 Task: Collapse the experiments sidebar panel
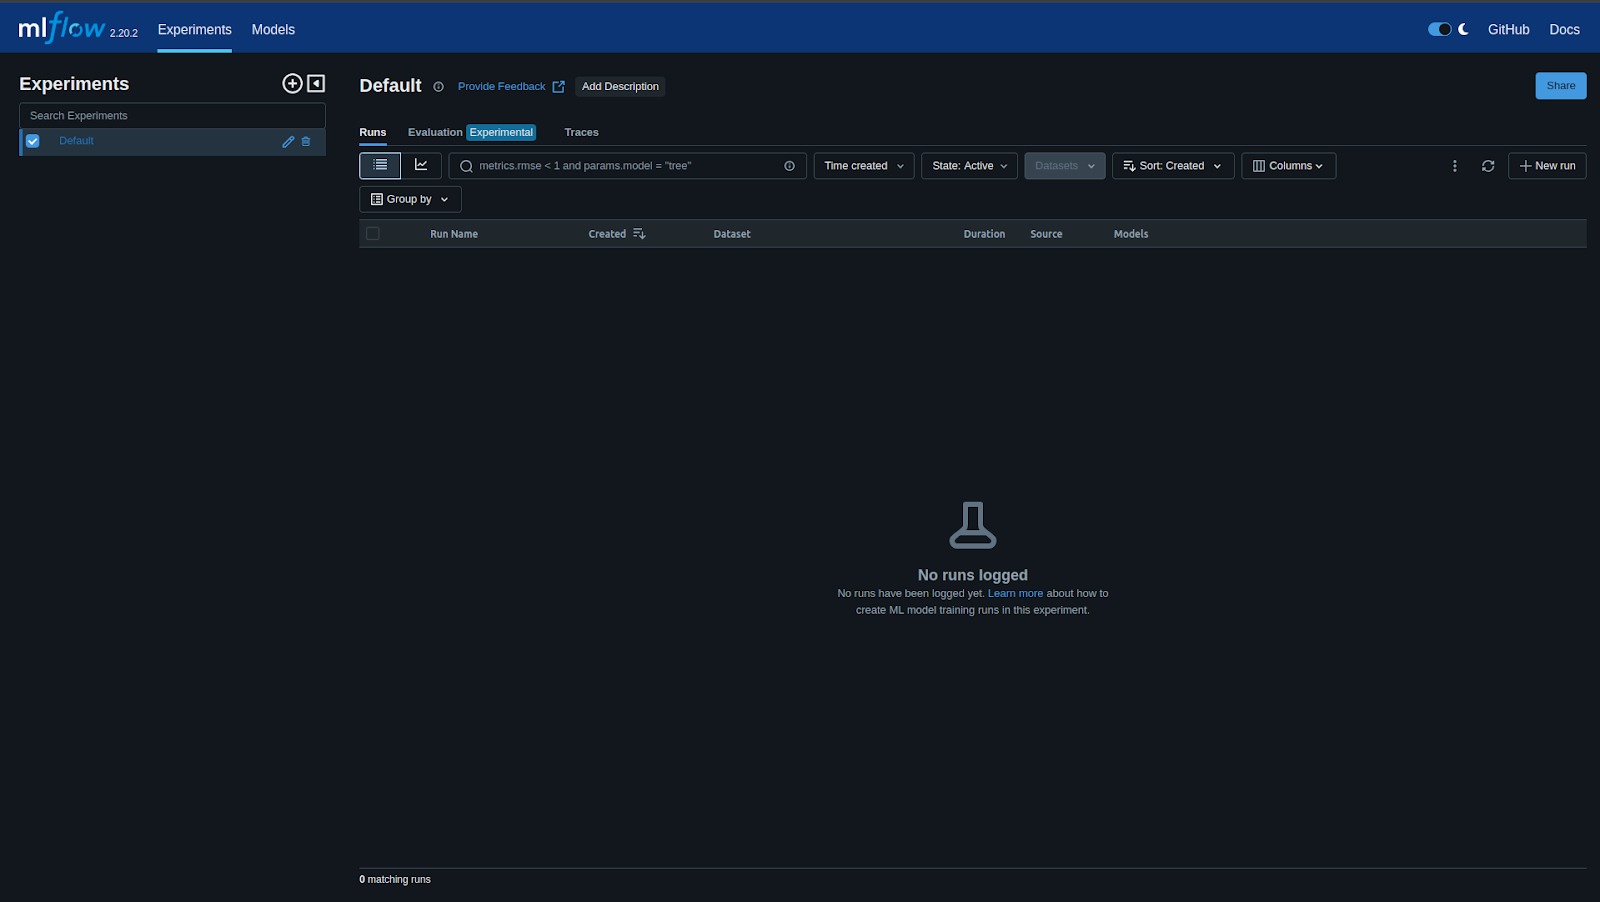pos(316,84)
